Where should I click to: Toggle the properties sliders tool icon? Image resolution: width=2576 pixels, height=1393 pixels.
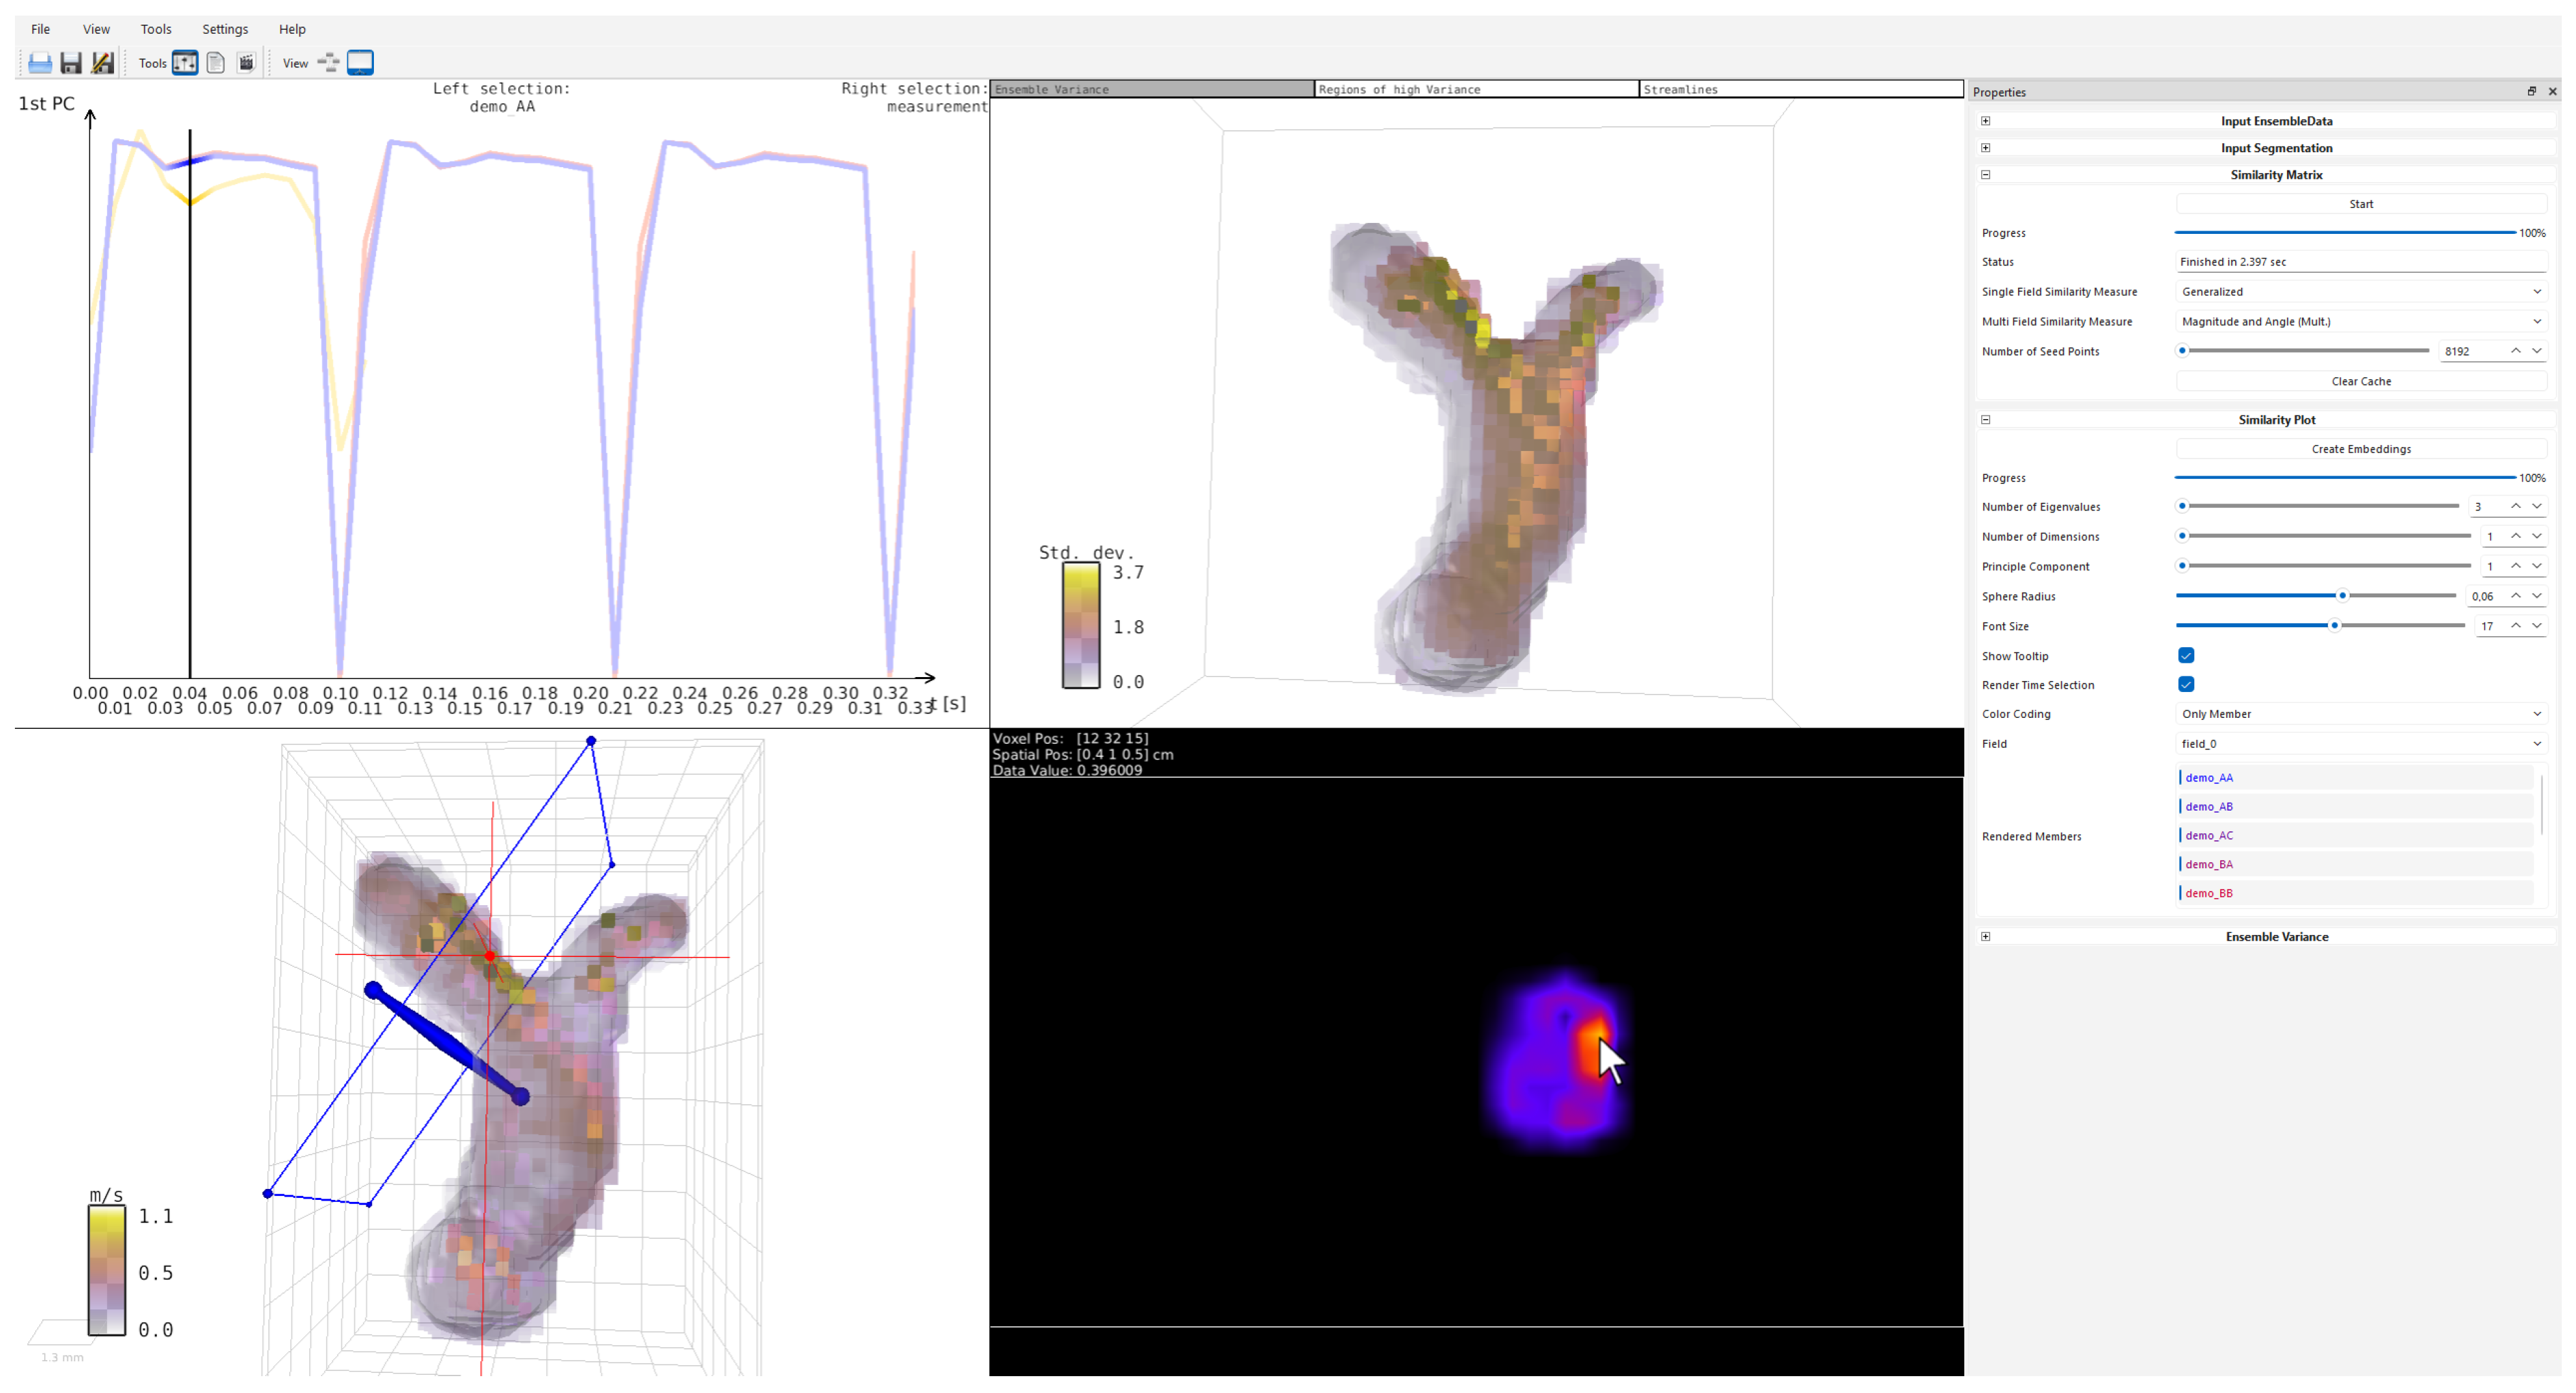pyautogui.click(x=185, y=63)
